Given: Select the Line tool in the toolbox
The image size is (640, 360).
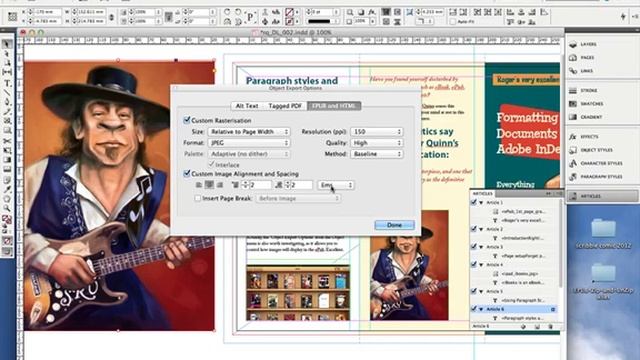Looking at the screenshot, I should click(x=7, y=93).
